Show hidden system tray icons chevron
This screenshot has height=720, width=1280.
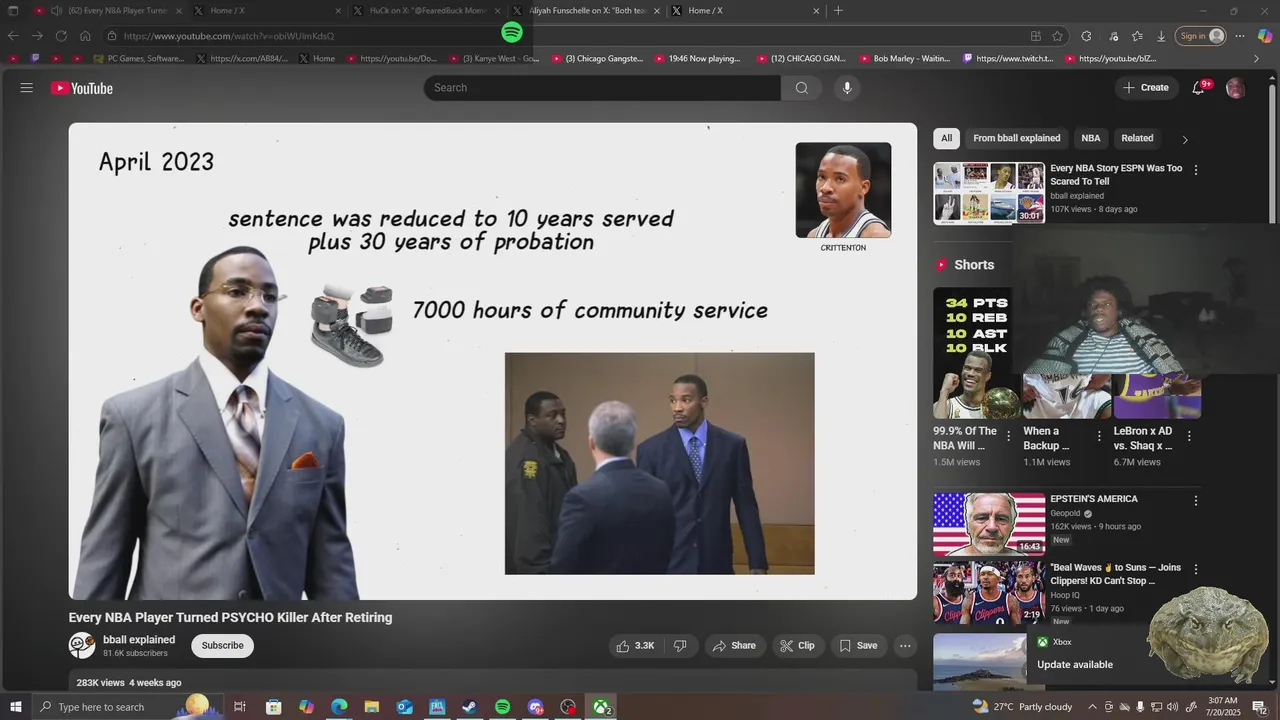(x=1092, y=707)
